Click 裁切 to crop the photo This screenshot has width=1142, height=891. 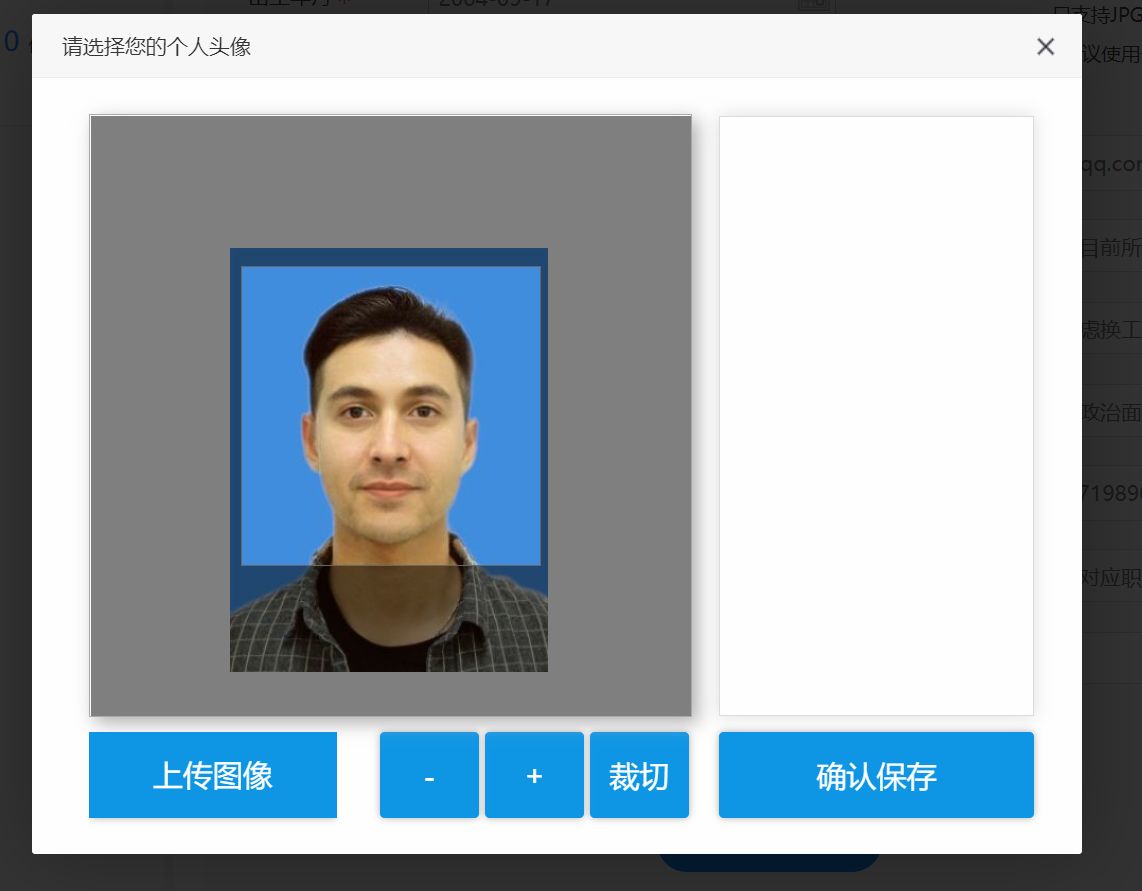tap(639, 775)
